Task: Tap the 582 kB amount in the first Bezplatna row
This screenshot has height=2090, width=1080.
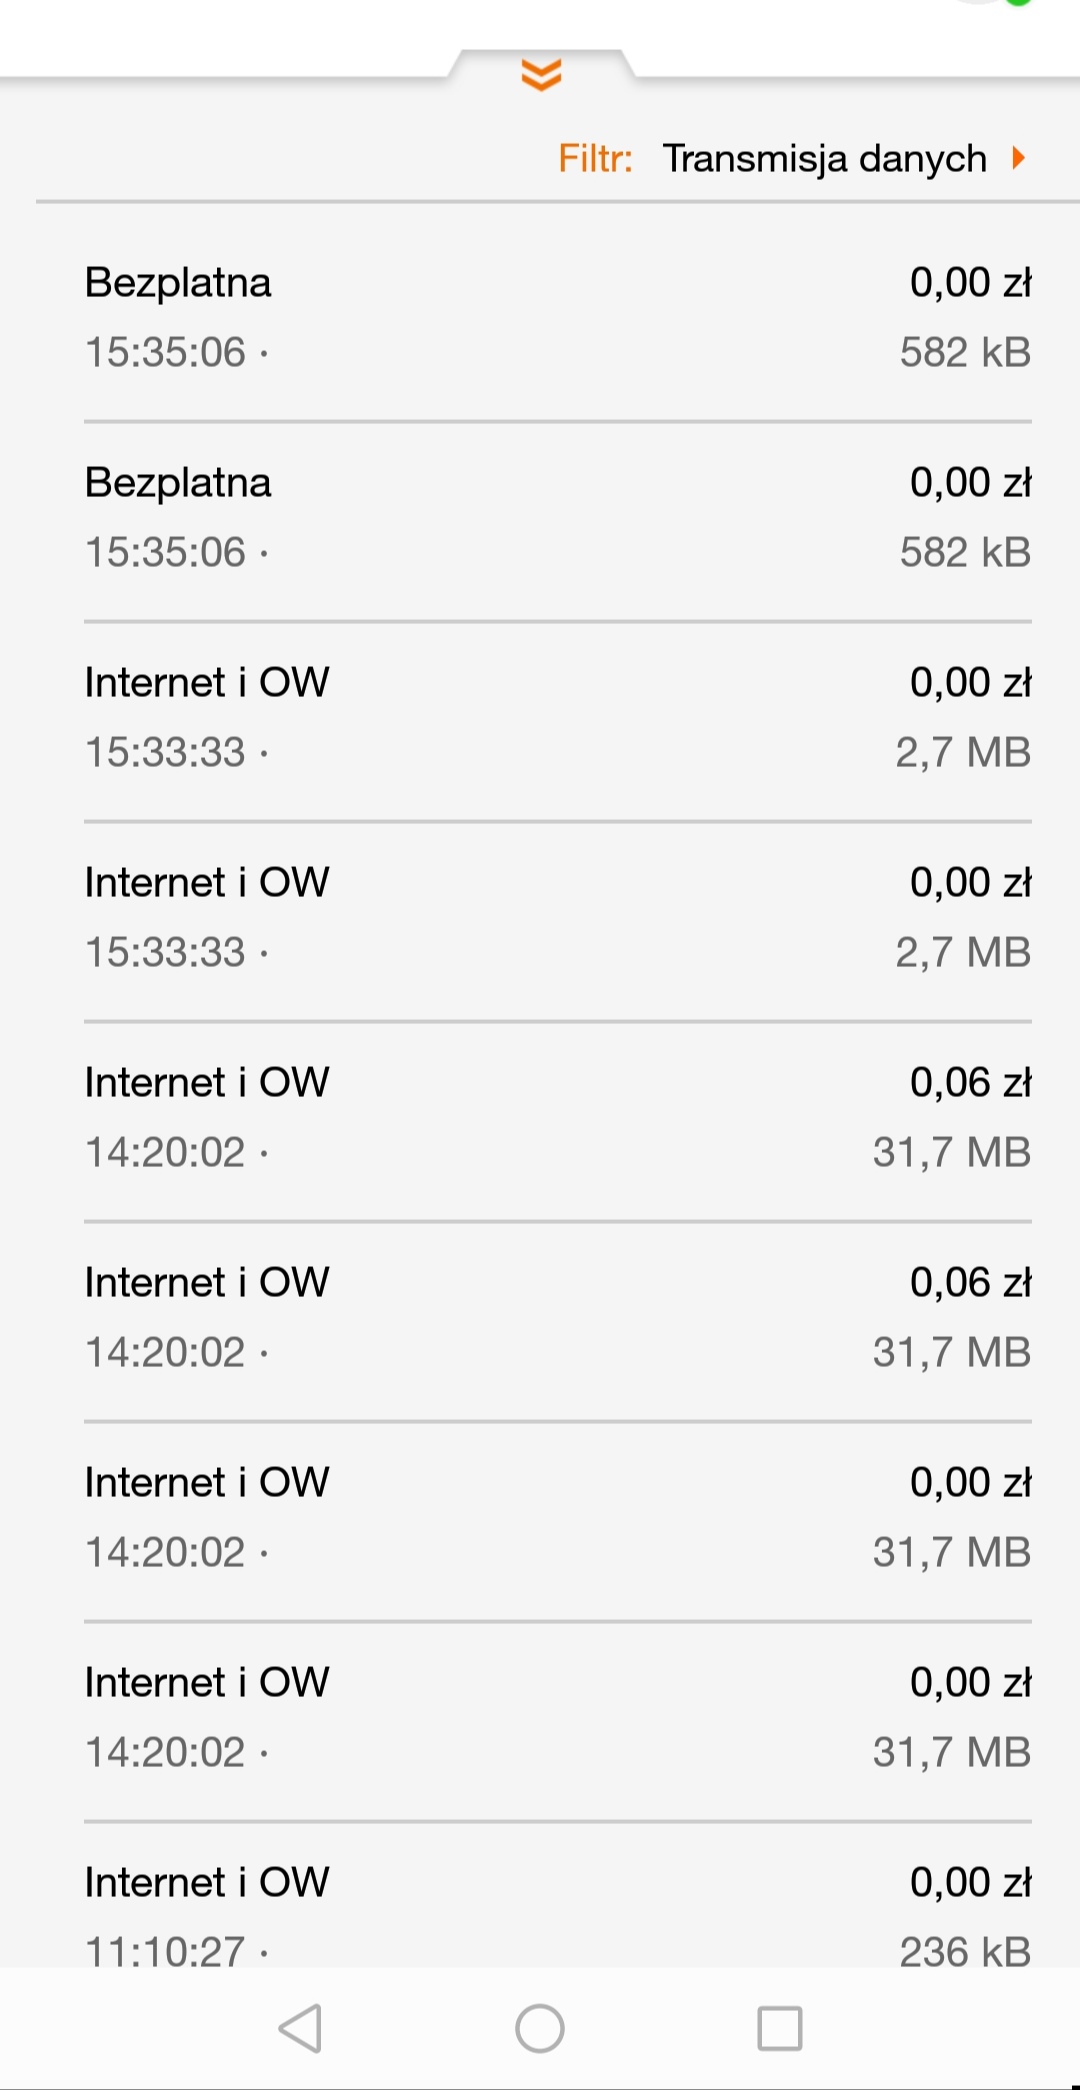Action: [x=964, y=353]
